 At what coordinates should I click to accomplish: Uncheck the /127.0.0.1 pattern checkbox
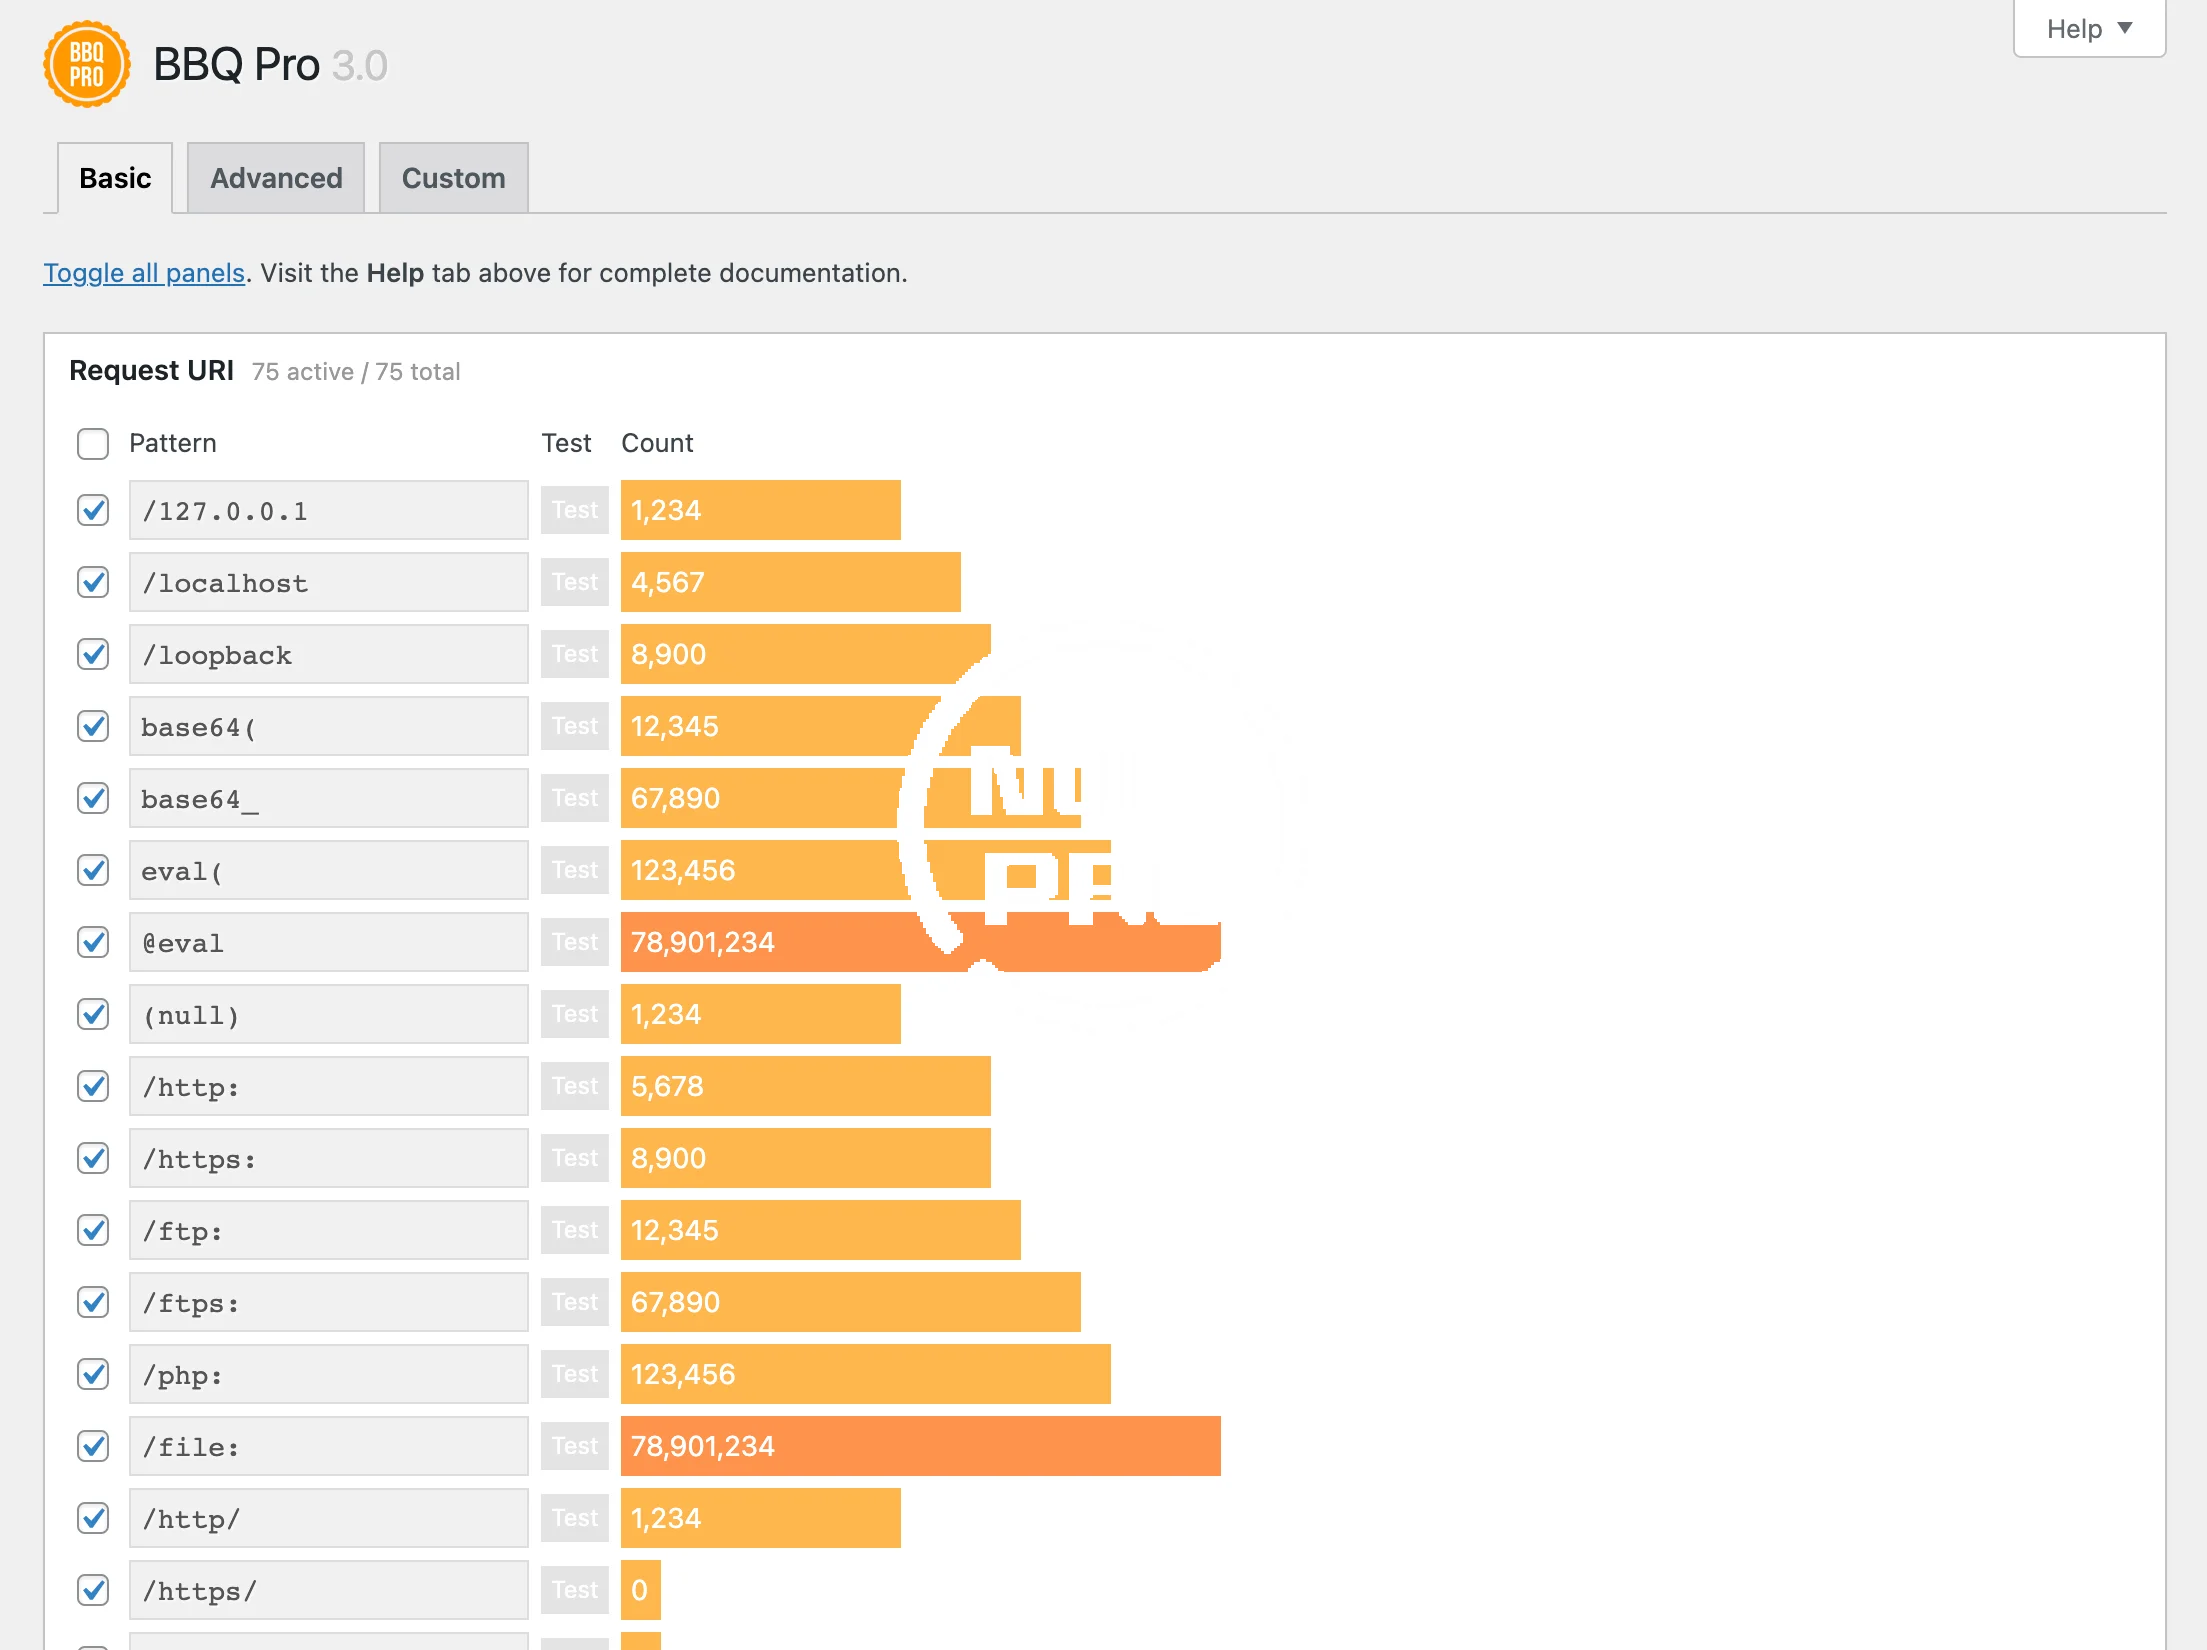click(93, 510)
